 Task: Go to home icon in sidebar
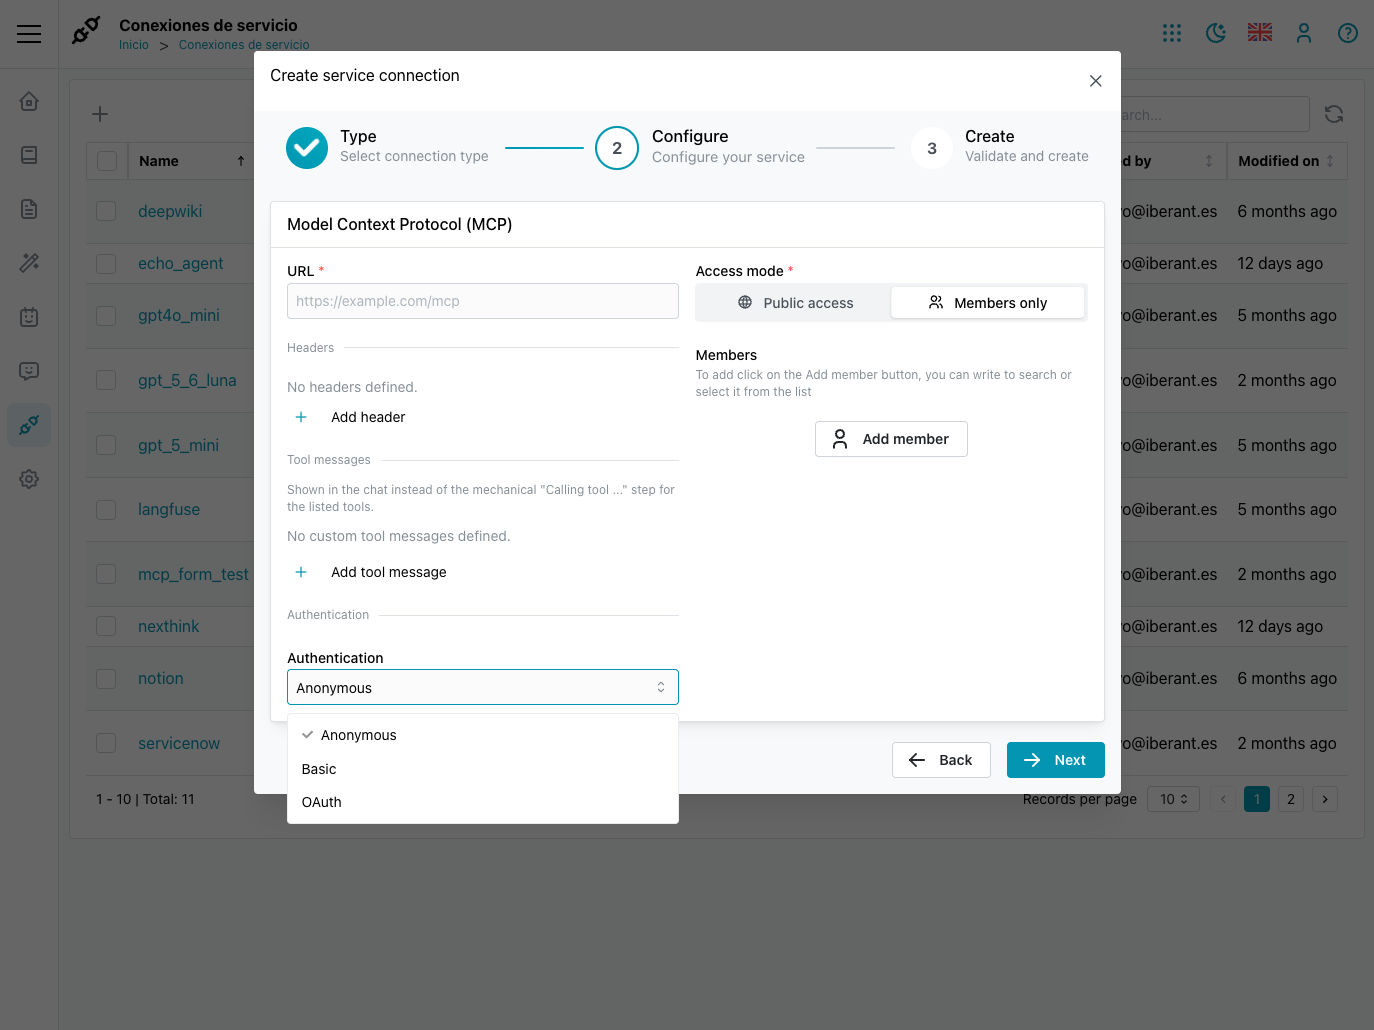tap(29, 101)
